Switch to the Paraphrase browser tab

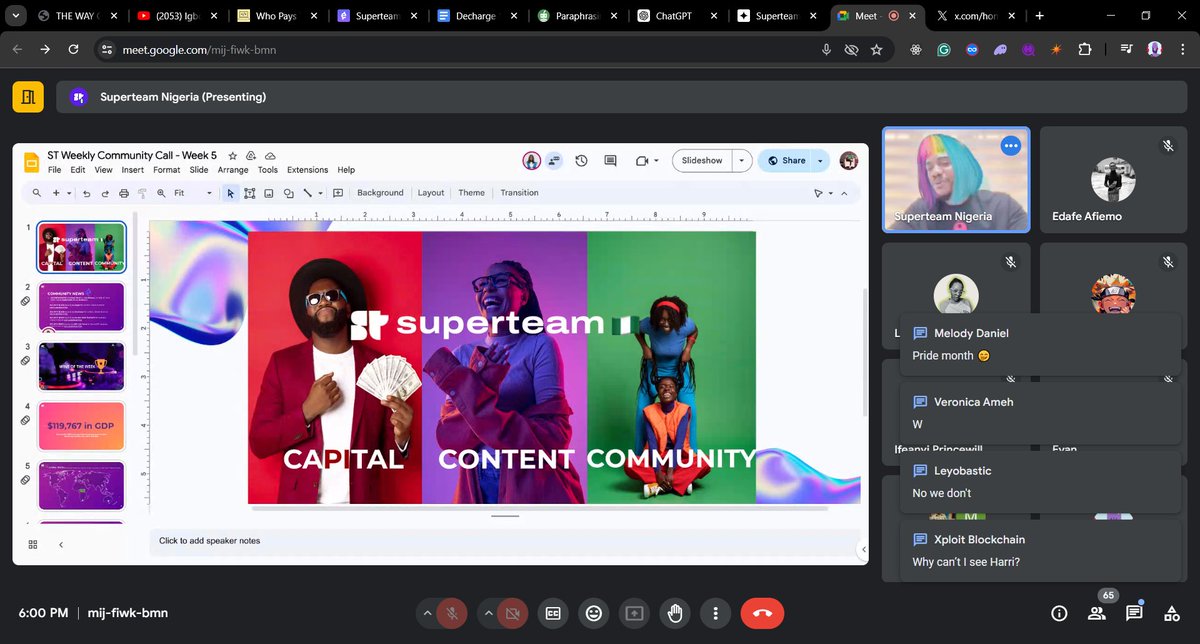coord(579,16)
